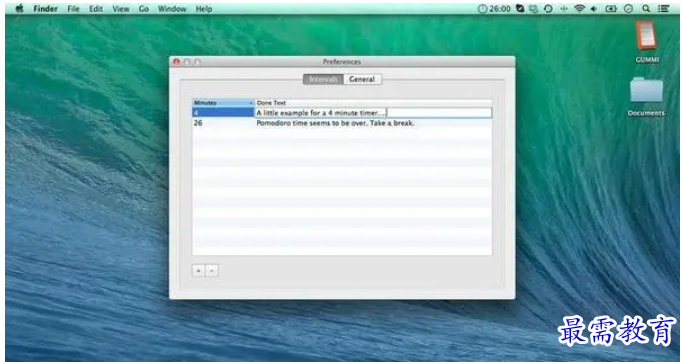The image size is (682, 362).
Task: Open the Go menu
Action: pyautogui.click(x=144, y=8)
